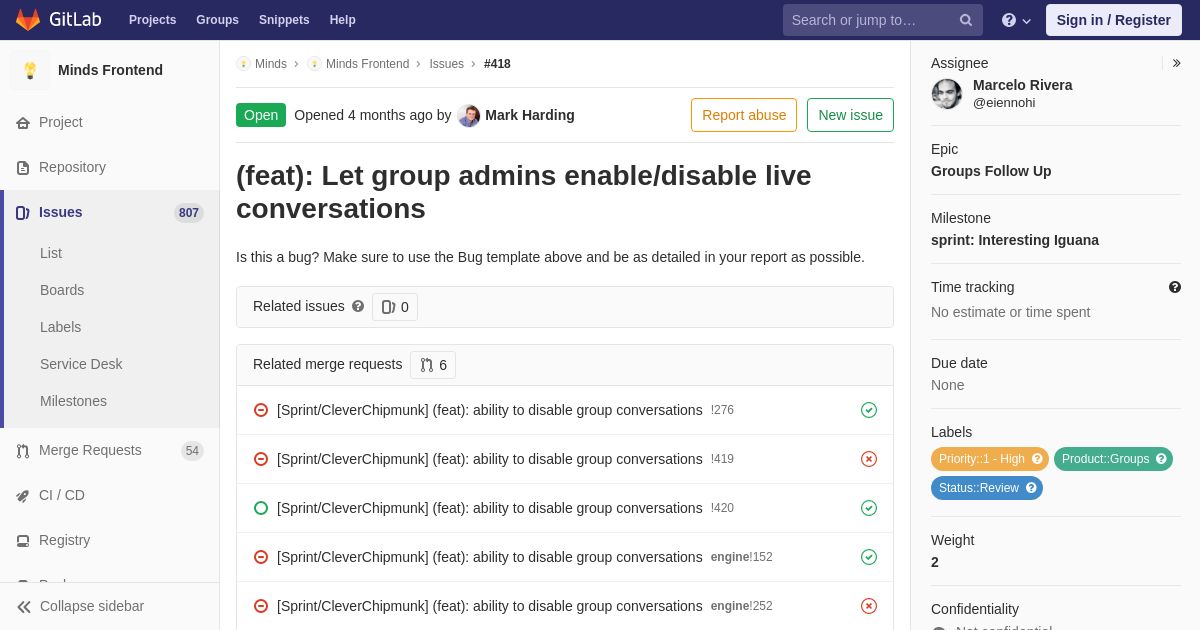The width and height of the screenshot is (1200, 630).
Task: Click the Project home icon
Action: coord(23,122)
